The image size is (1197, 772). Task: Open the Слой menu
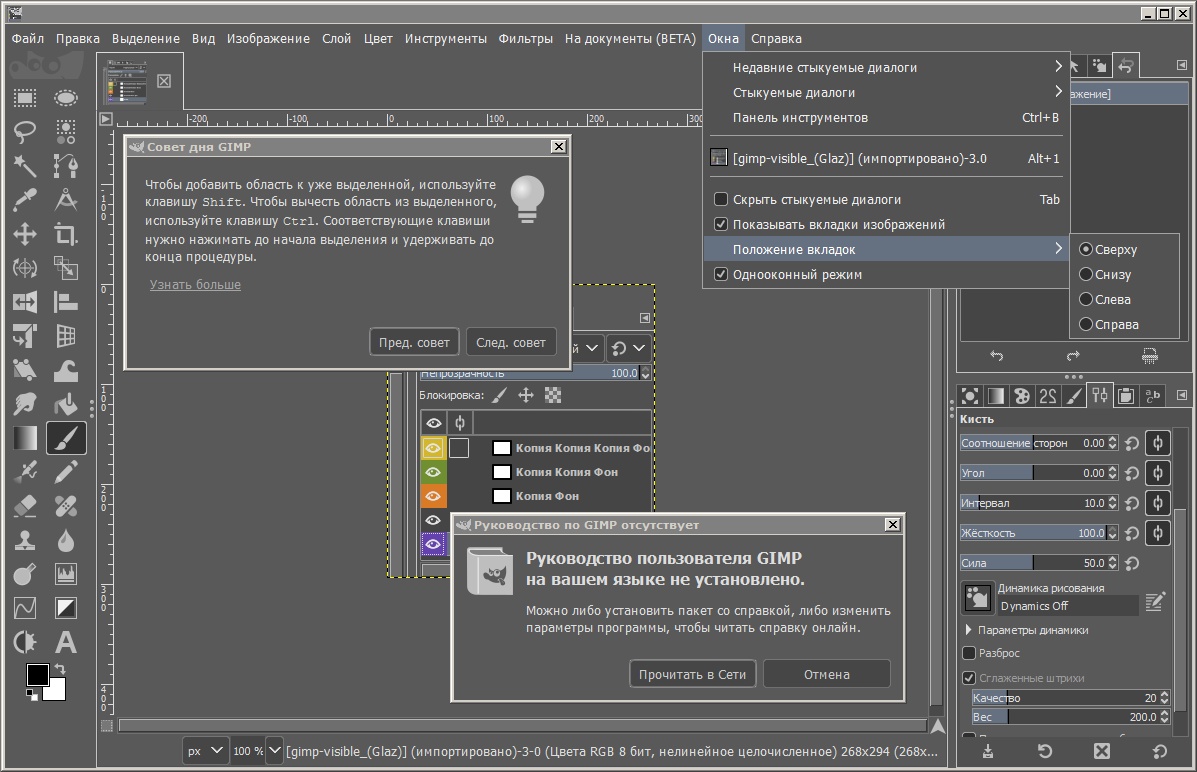[x=337, y=38]
